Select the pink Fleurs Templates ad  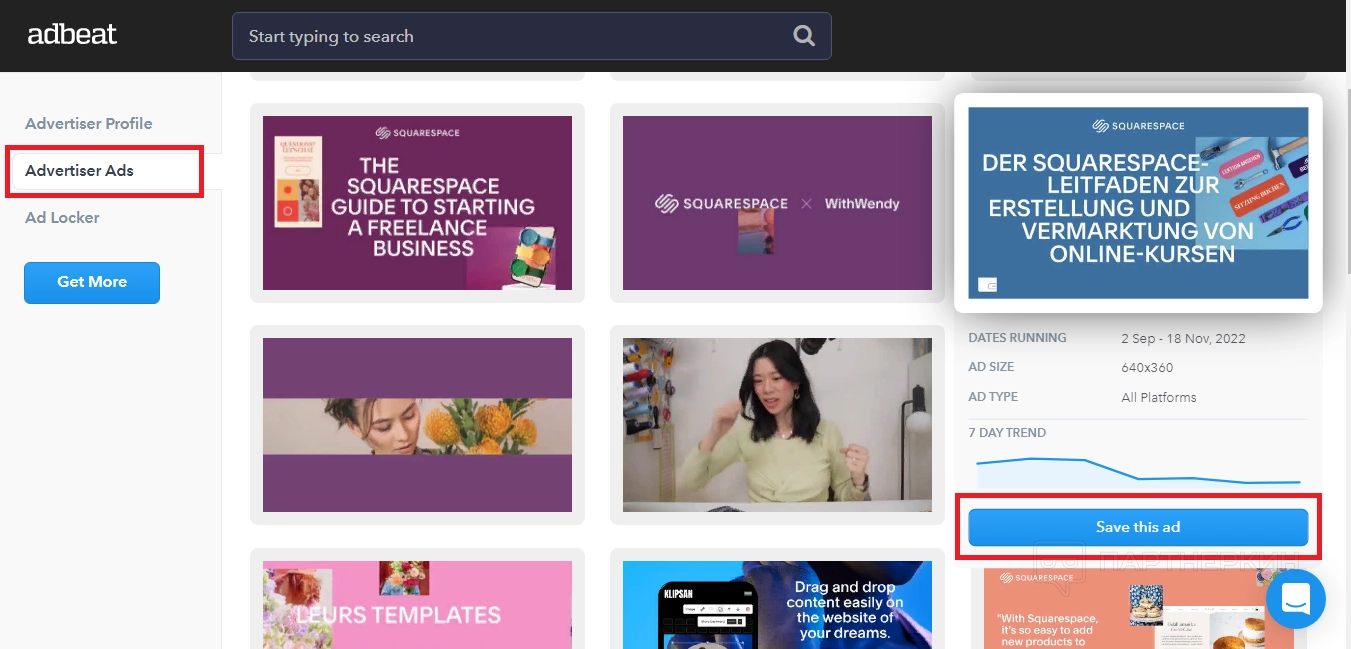[417, 605]
